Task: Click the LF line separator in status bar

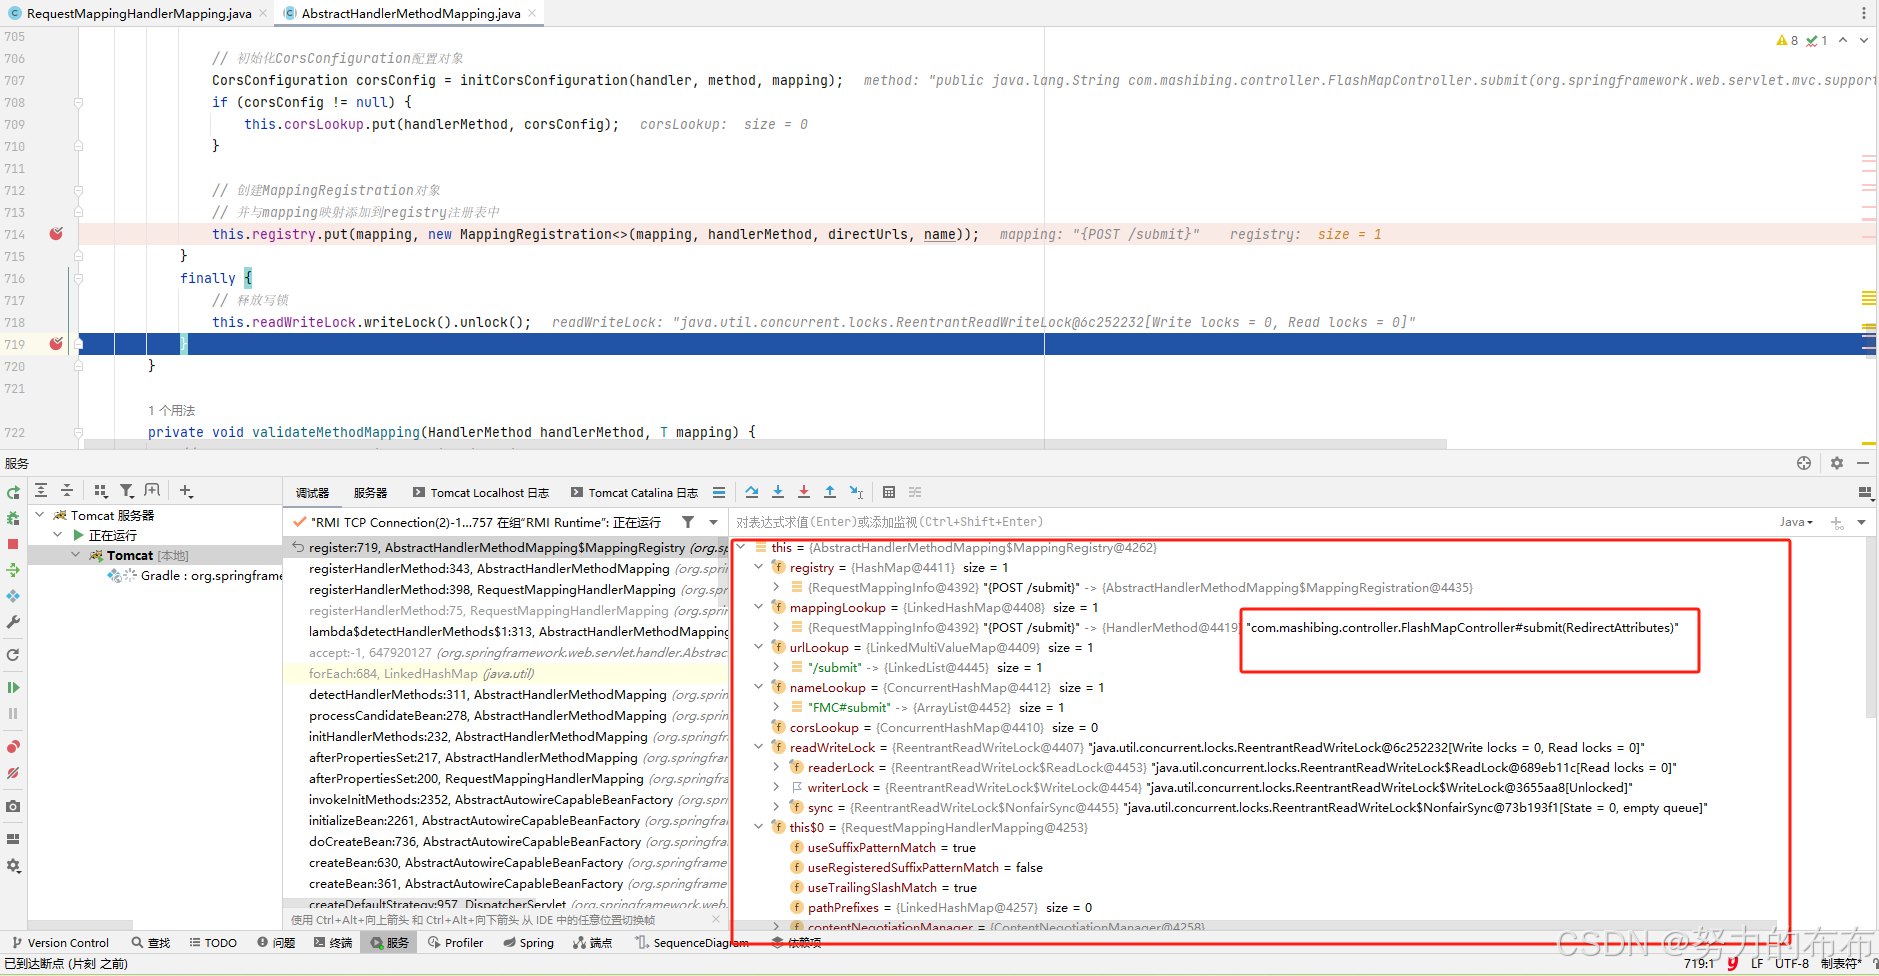Action: (1757, 964)
